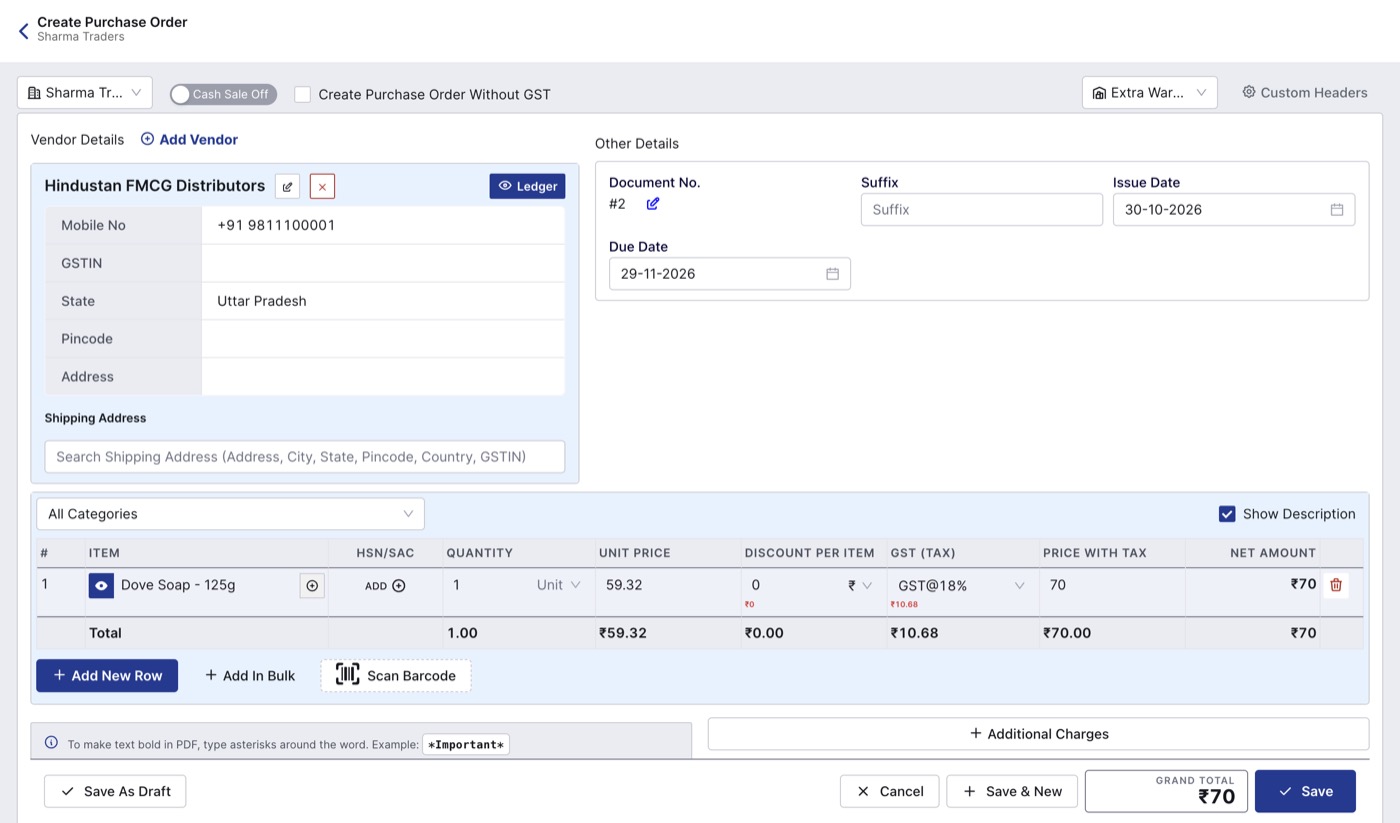The width and height of the screenshot is (1400, 823).
Task: Open Custom Headers settings
Action: pos(1305,93)
